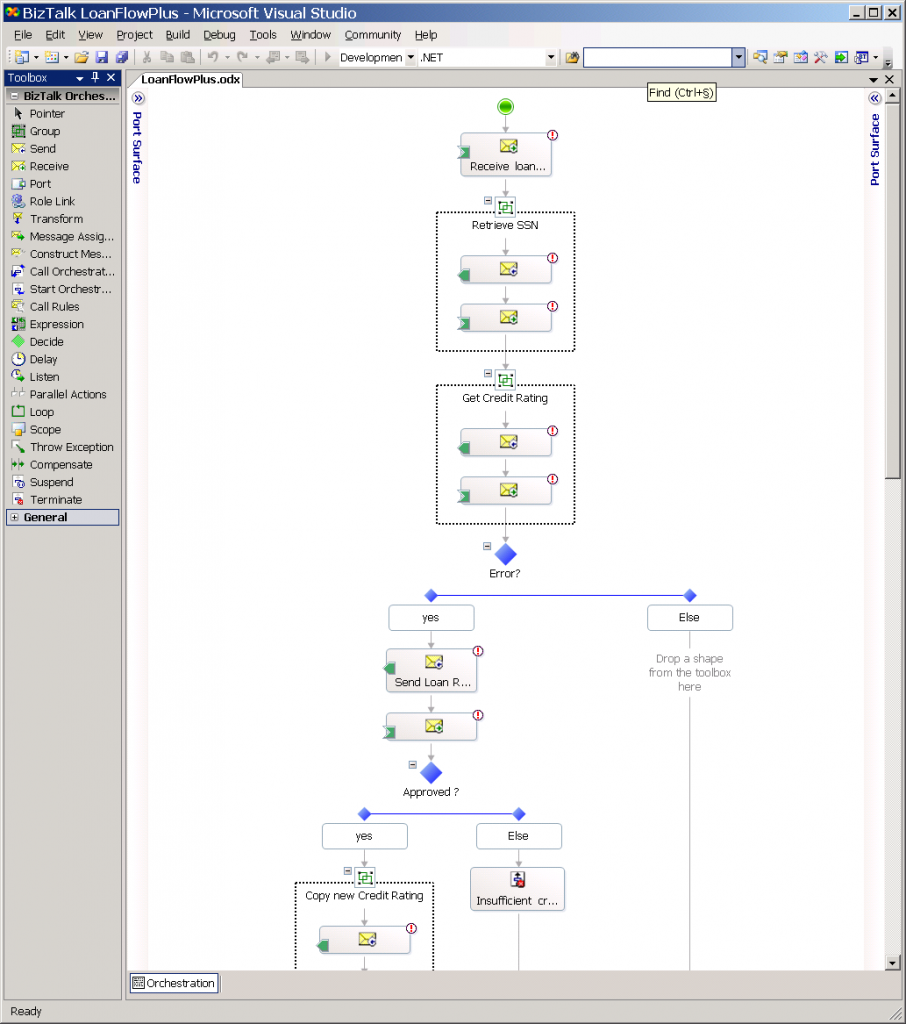The width and height of the screenshot is (906, 1024).
Task: Click the Open File toolbar icon
Action: [82, 57]
